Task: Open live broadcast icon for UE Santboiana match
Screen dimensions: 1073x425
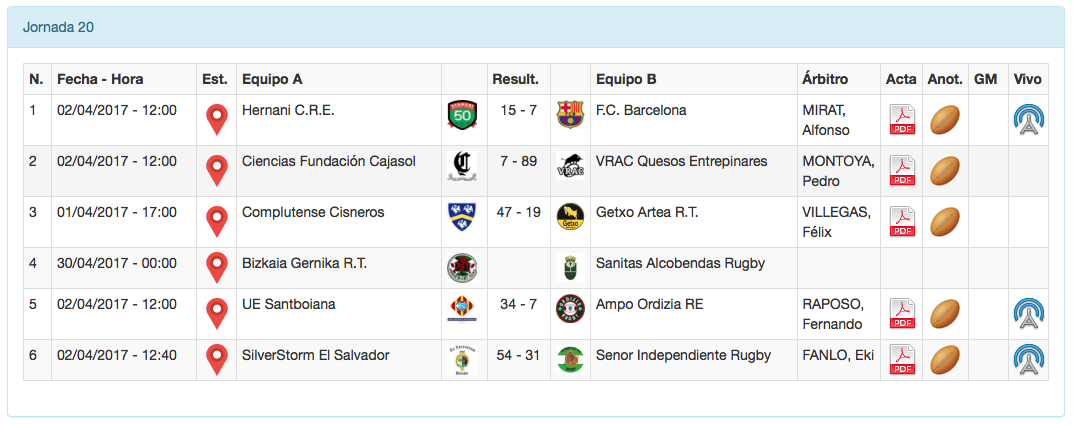Action: click(x=1028, y=314)
